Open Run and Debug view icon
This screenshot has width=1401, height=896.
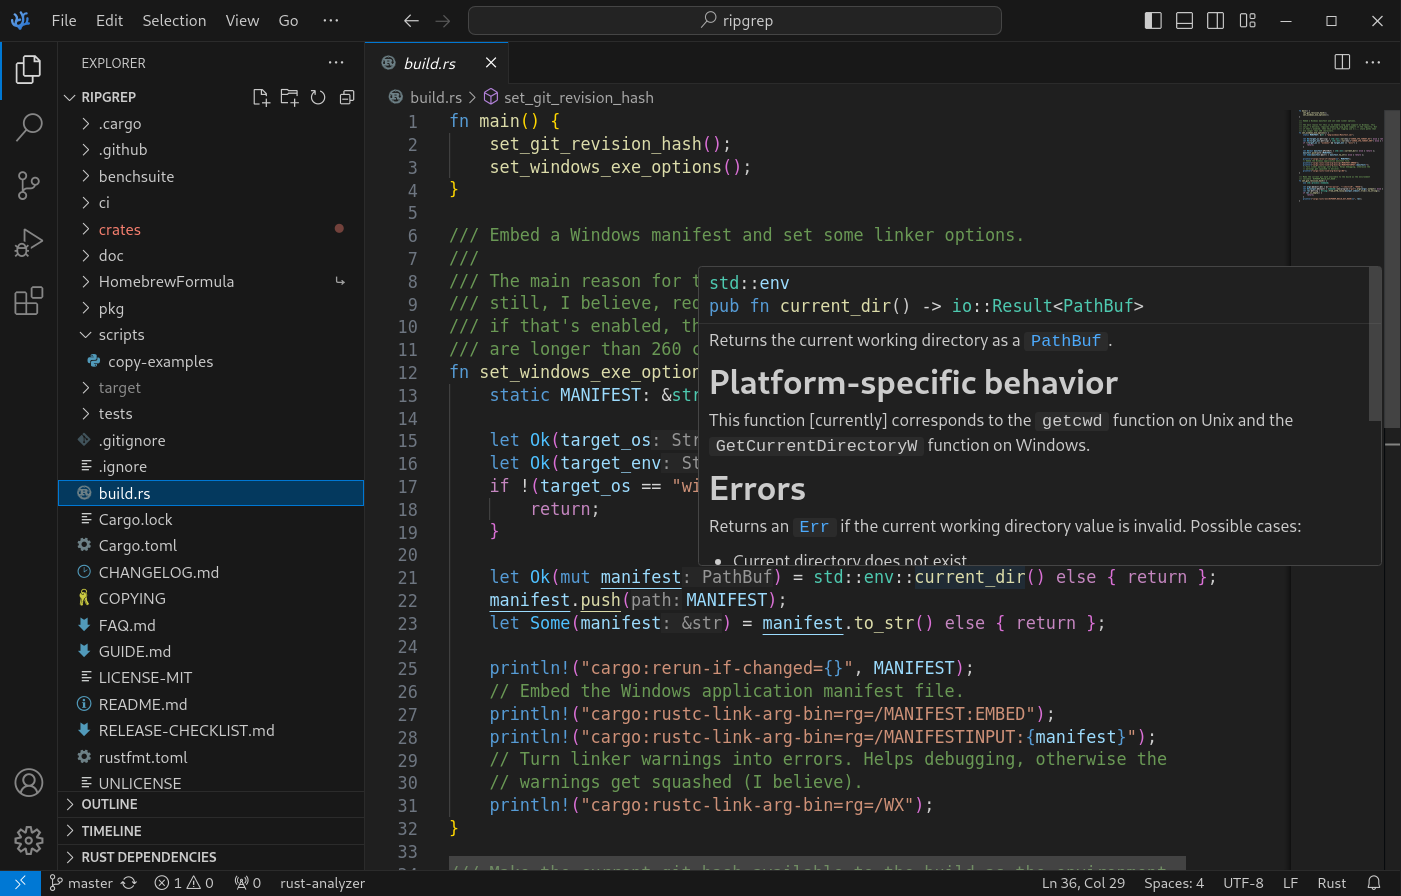pyautogui.click(x=29, y=243)
